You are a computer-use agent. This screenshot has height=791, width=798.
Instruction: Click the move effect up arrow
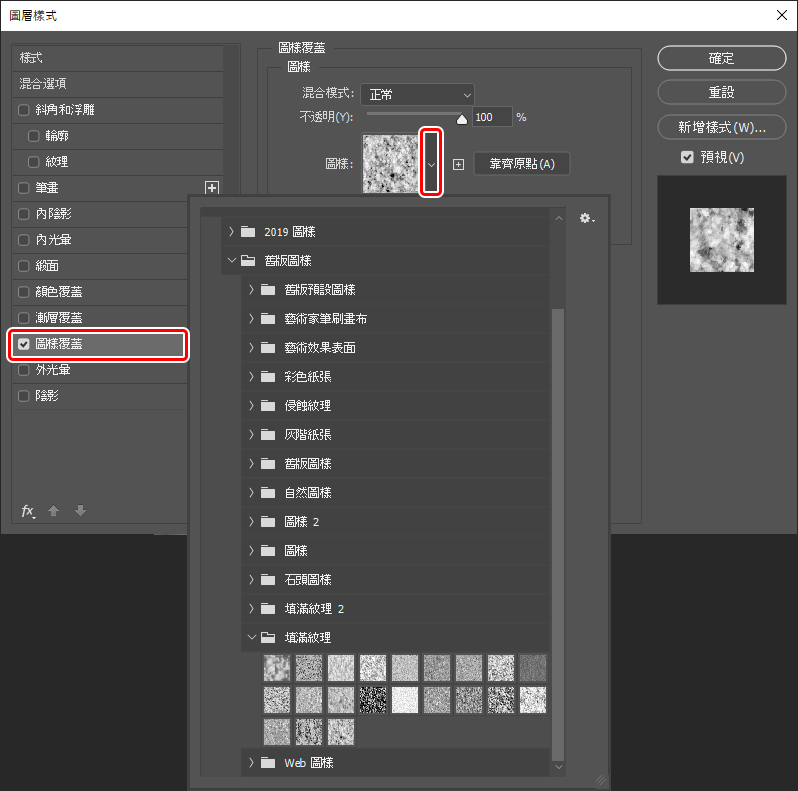(54, 511)
